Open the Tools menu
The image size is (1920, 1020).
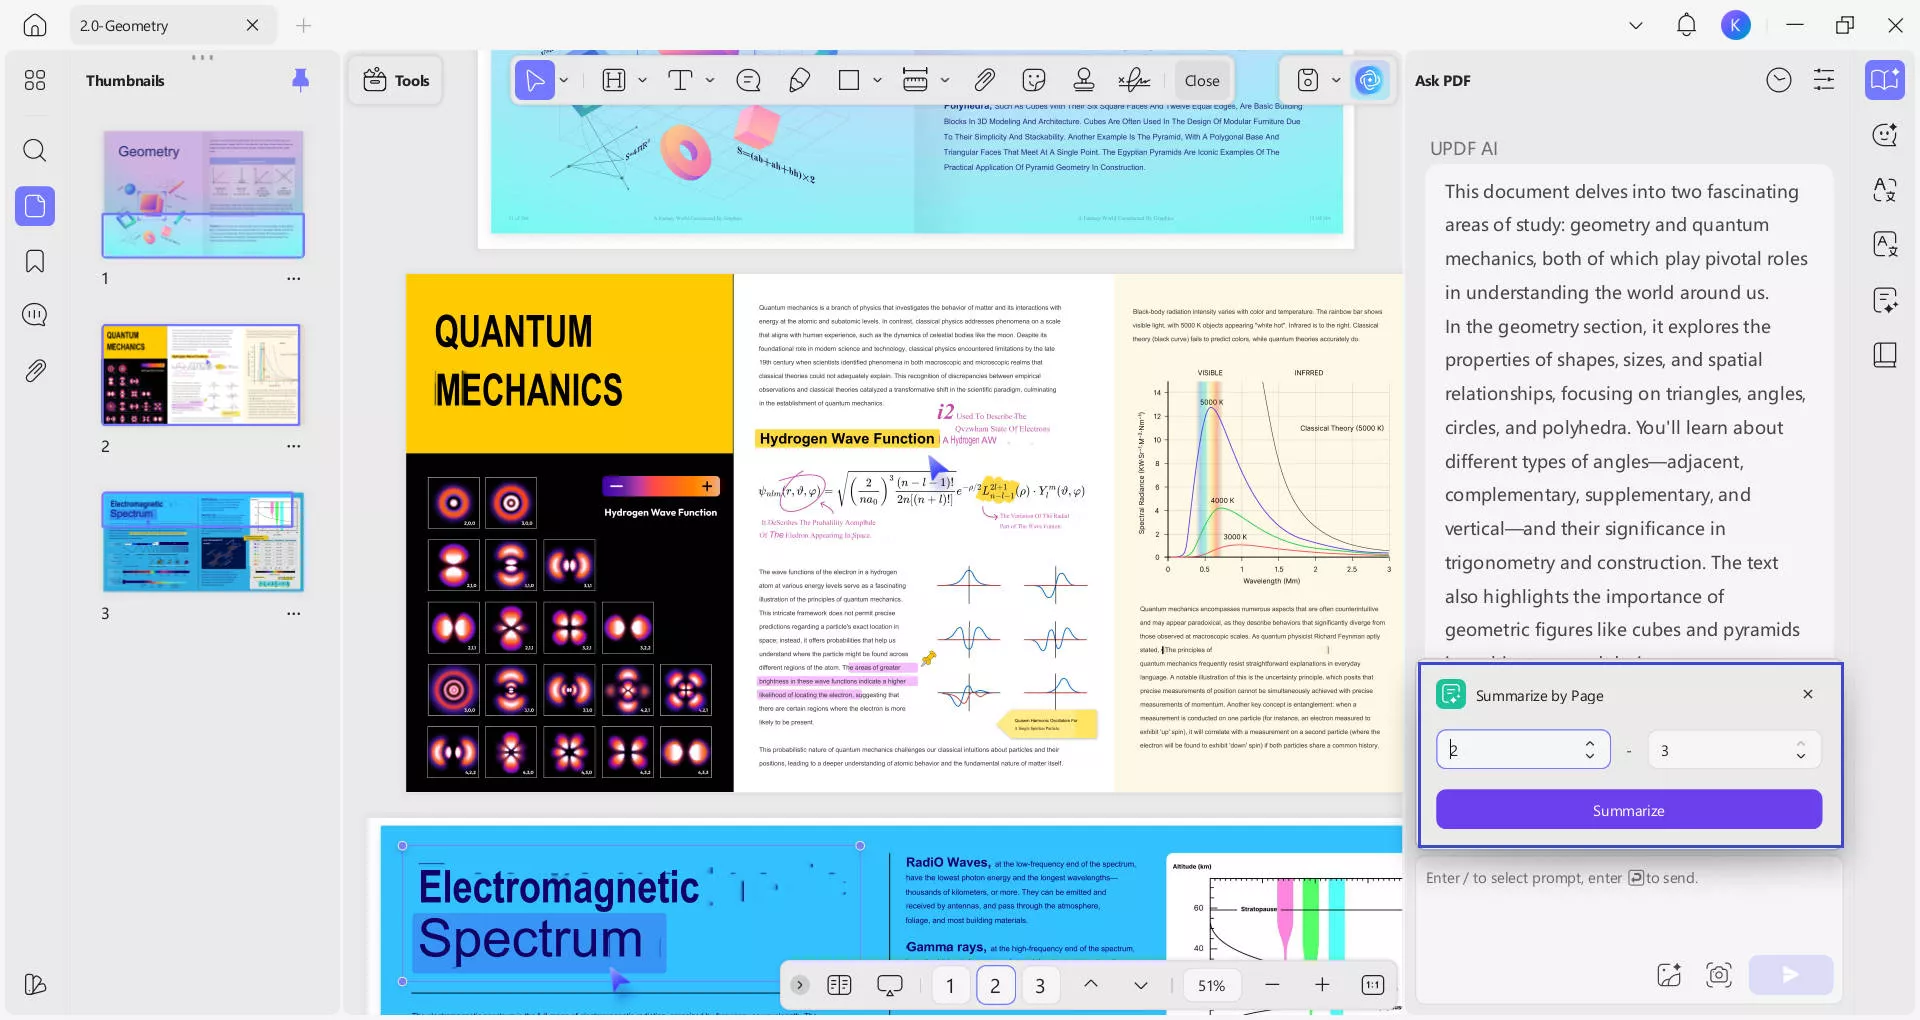[x=395, y=80]
